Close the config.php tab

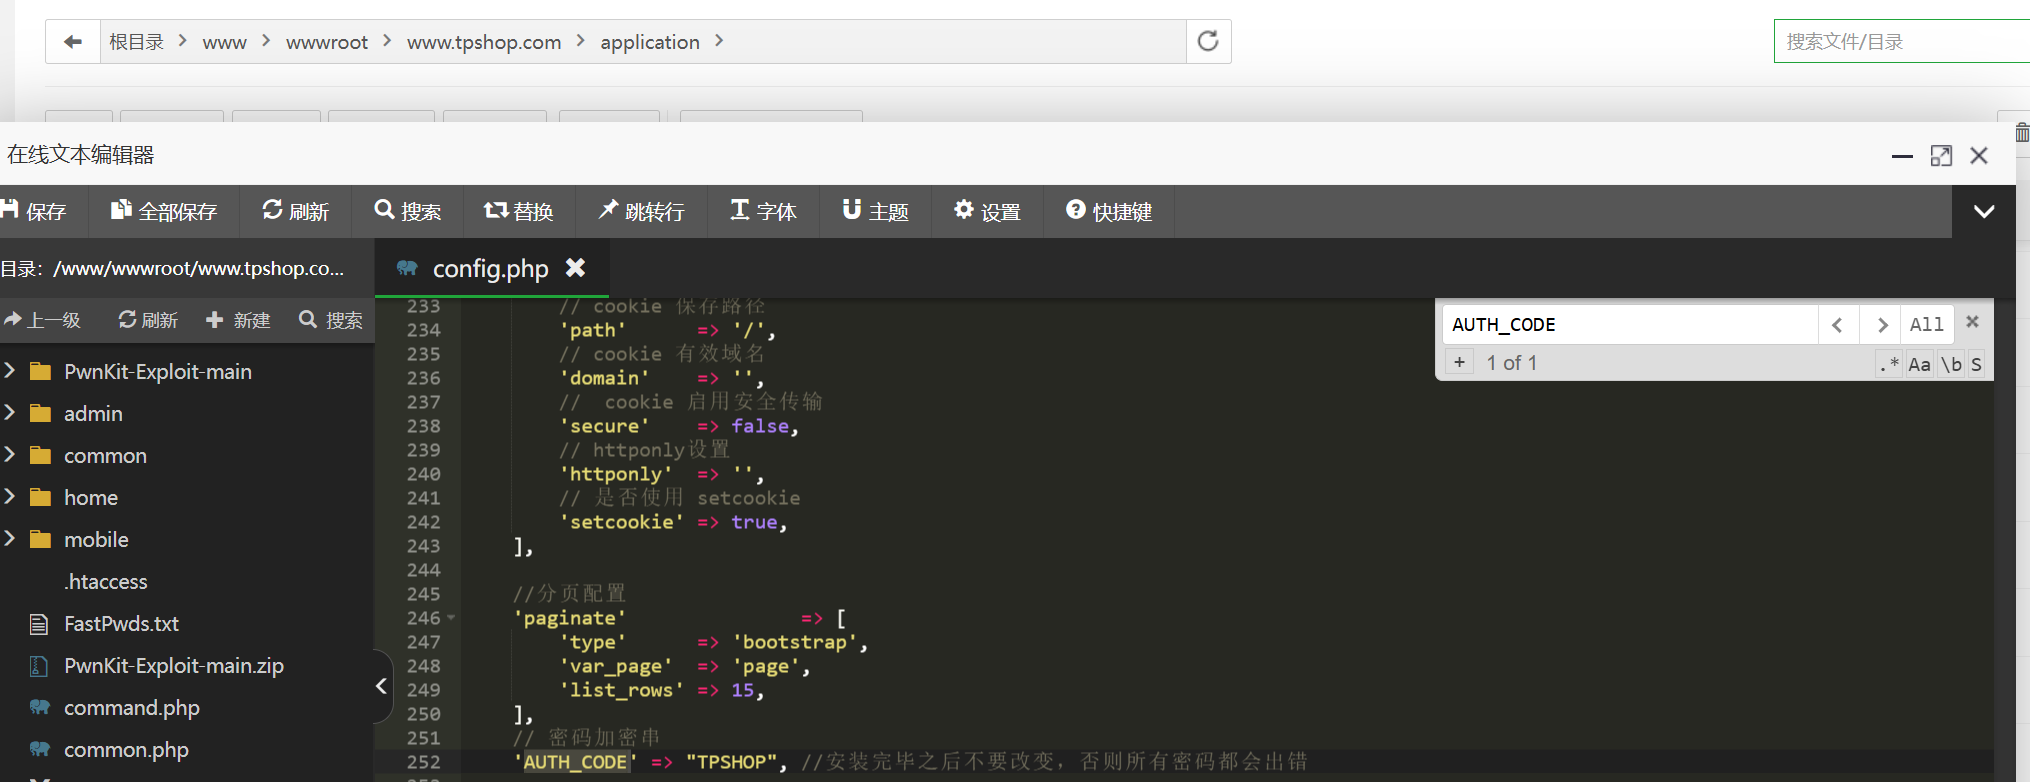575,268
